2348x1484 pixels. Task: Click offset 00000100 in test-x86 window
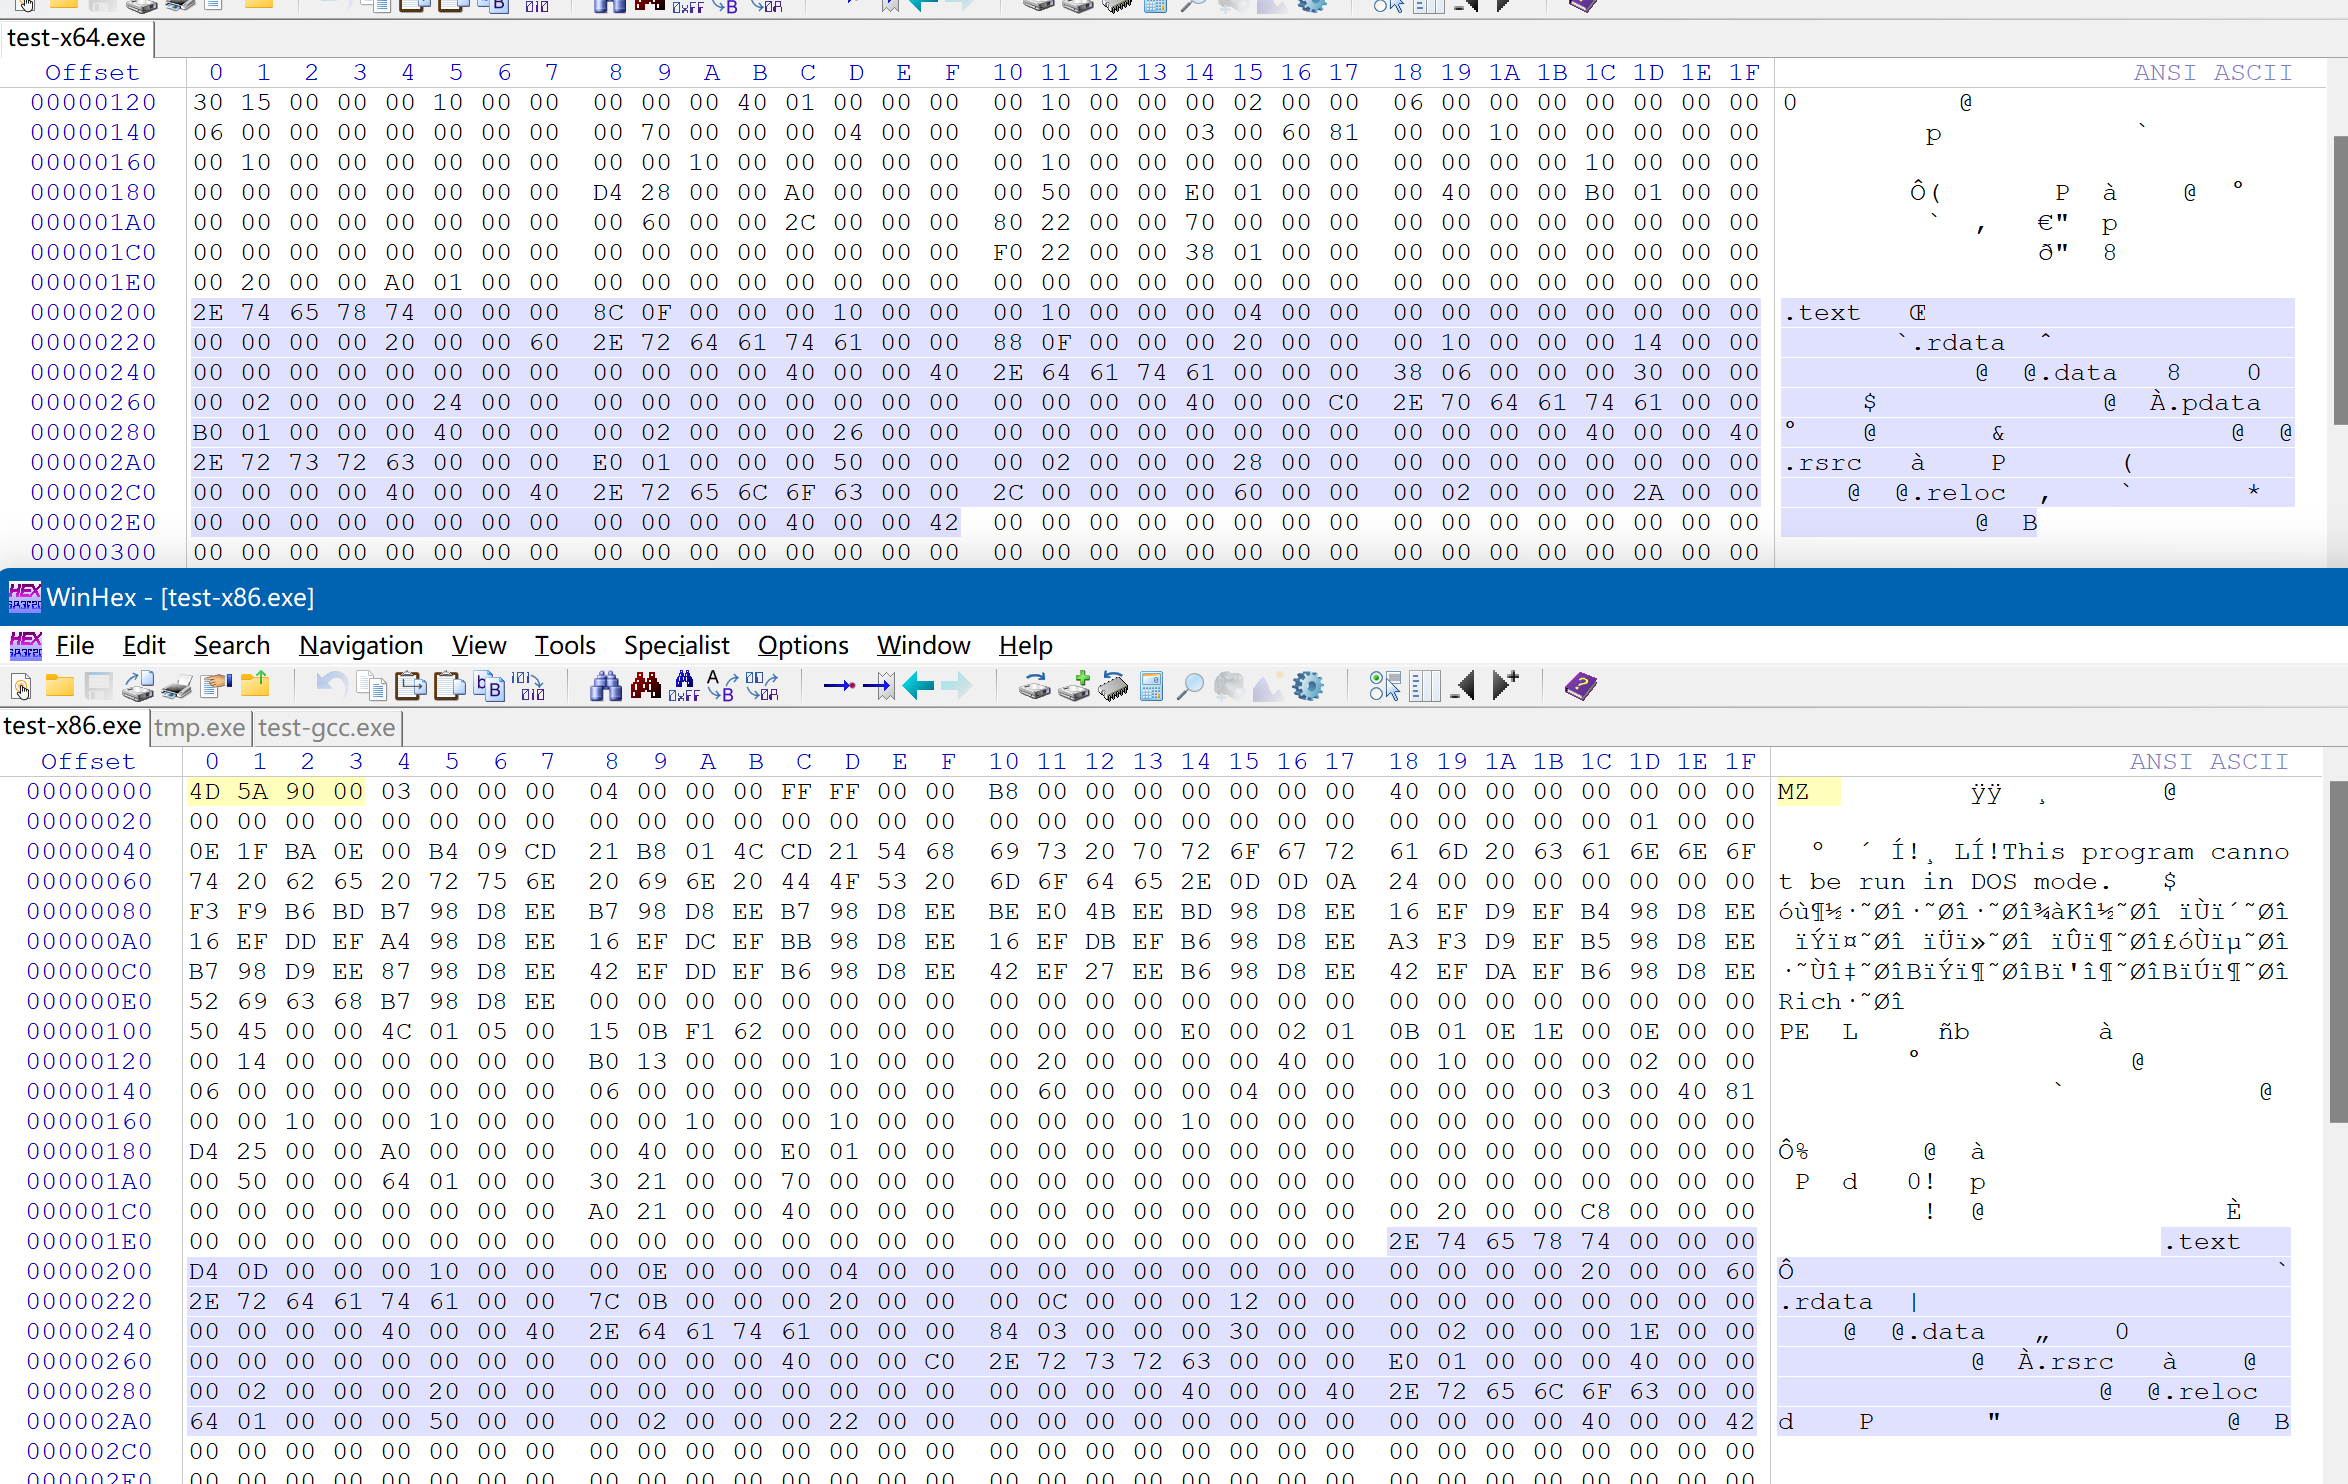click(x=90, y=1032)
